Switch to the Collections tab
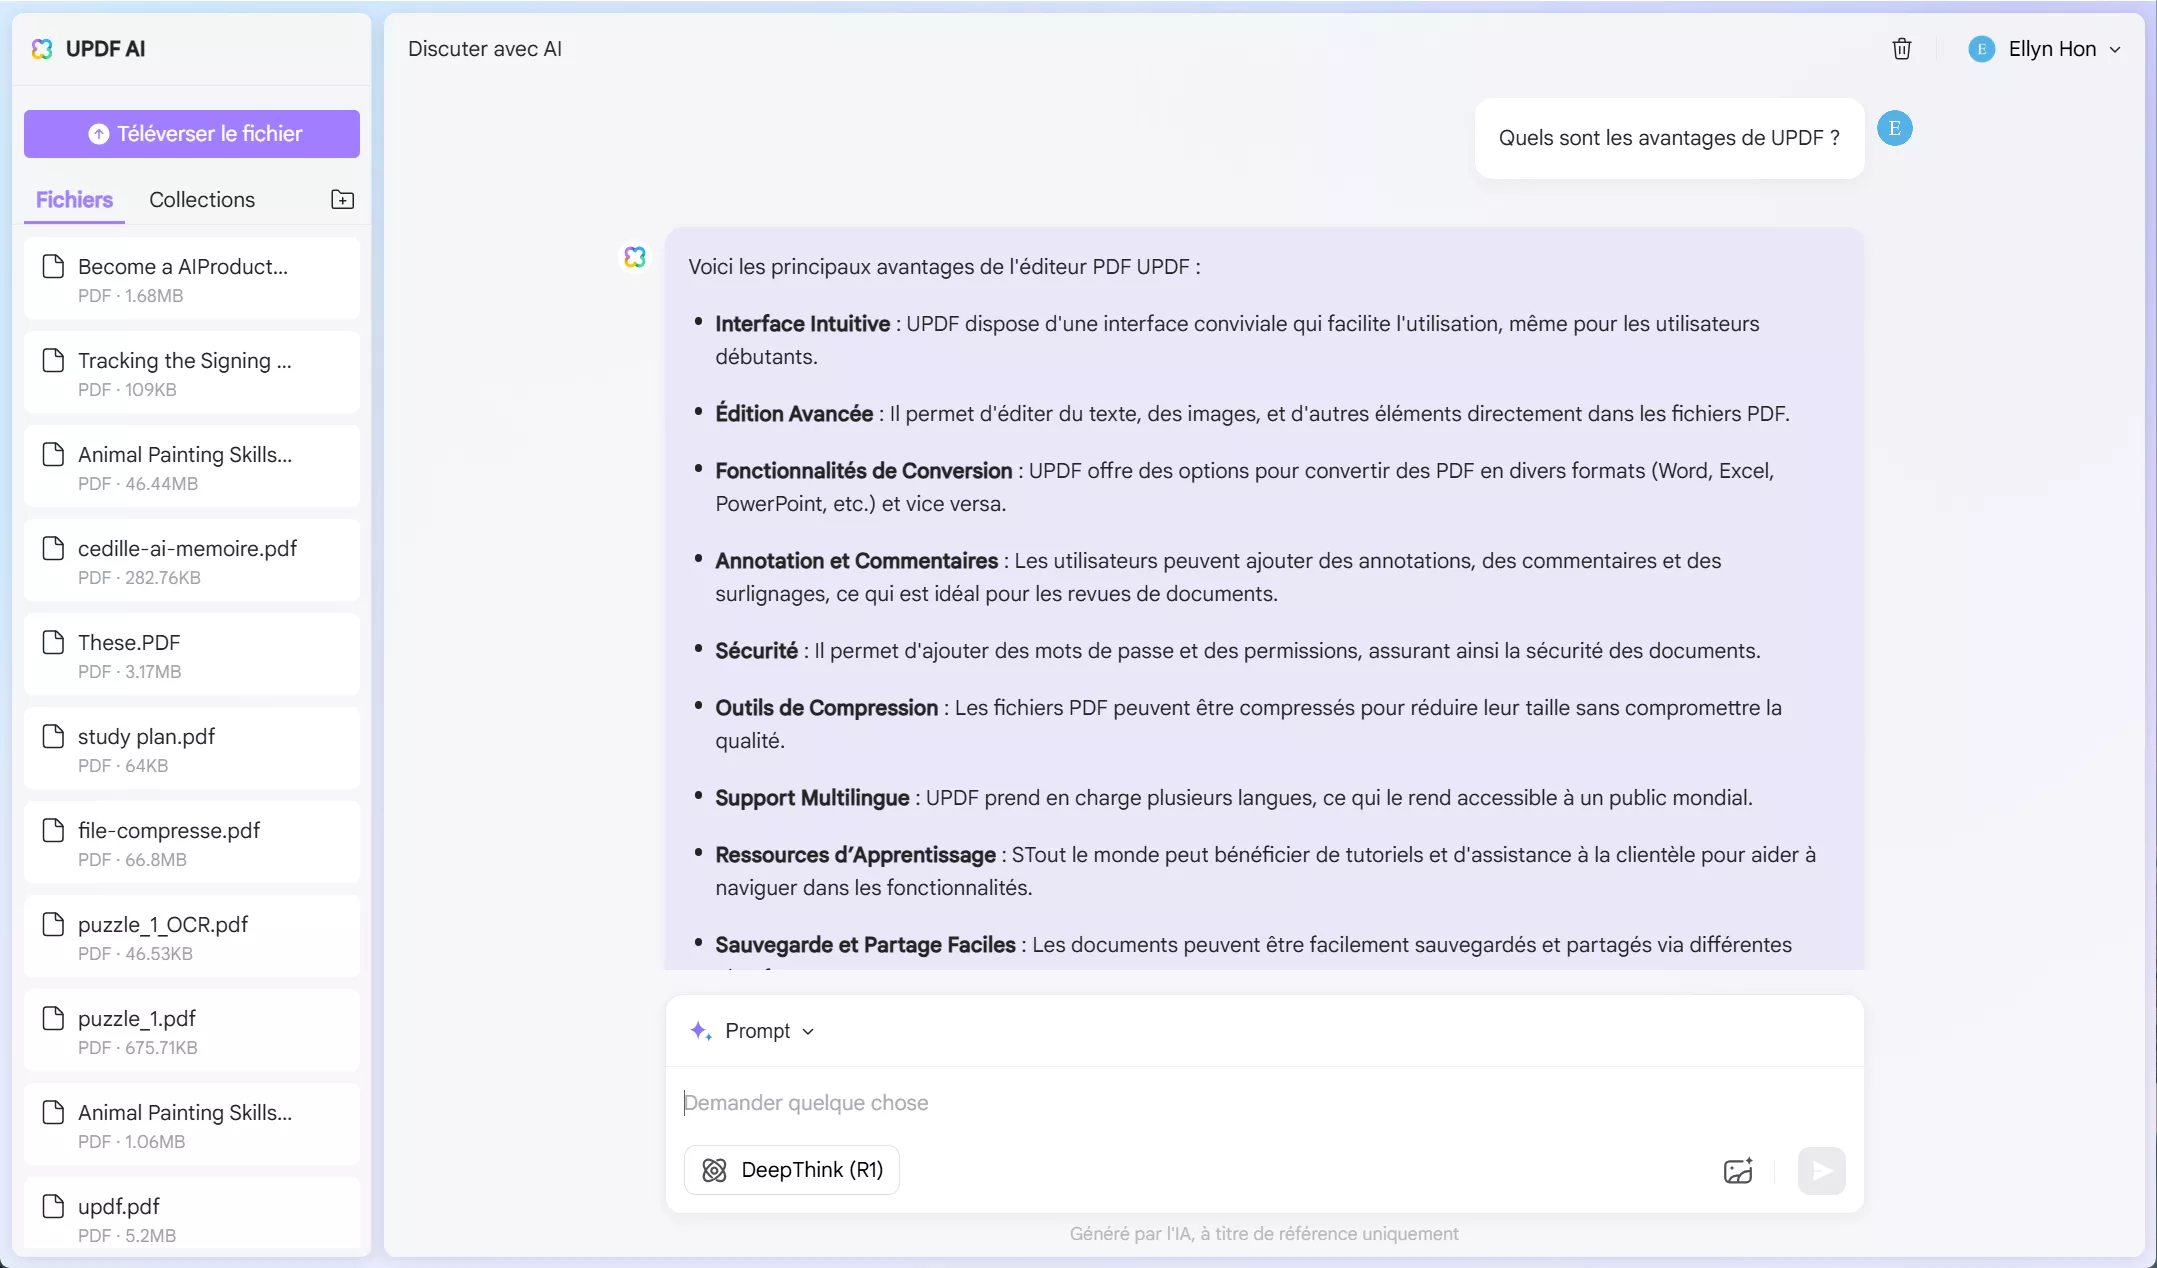Viewport: 2157px width, 1268px height. point(202,200)
